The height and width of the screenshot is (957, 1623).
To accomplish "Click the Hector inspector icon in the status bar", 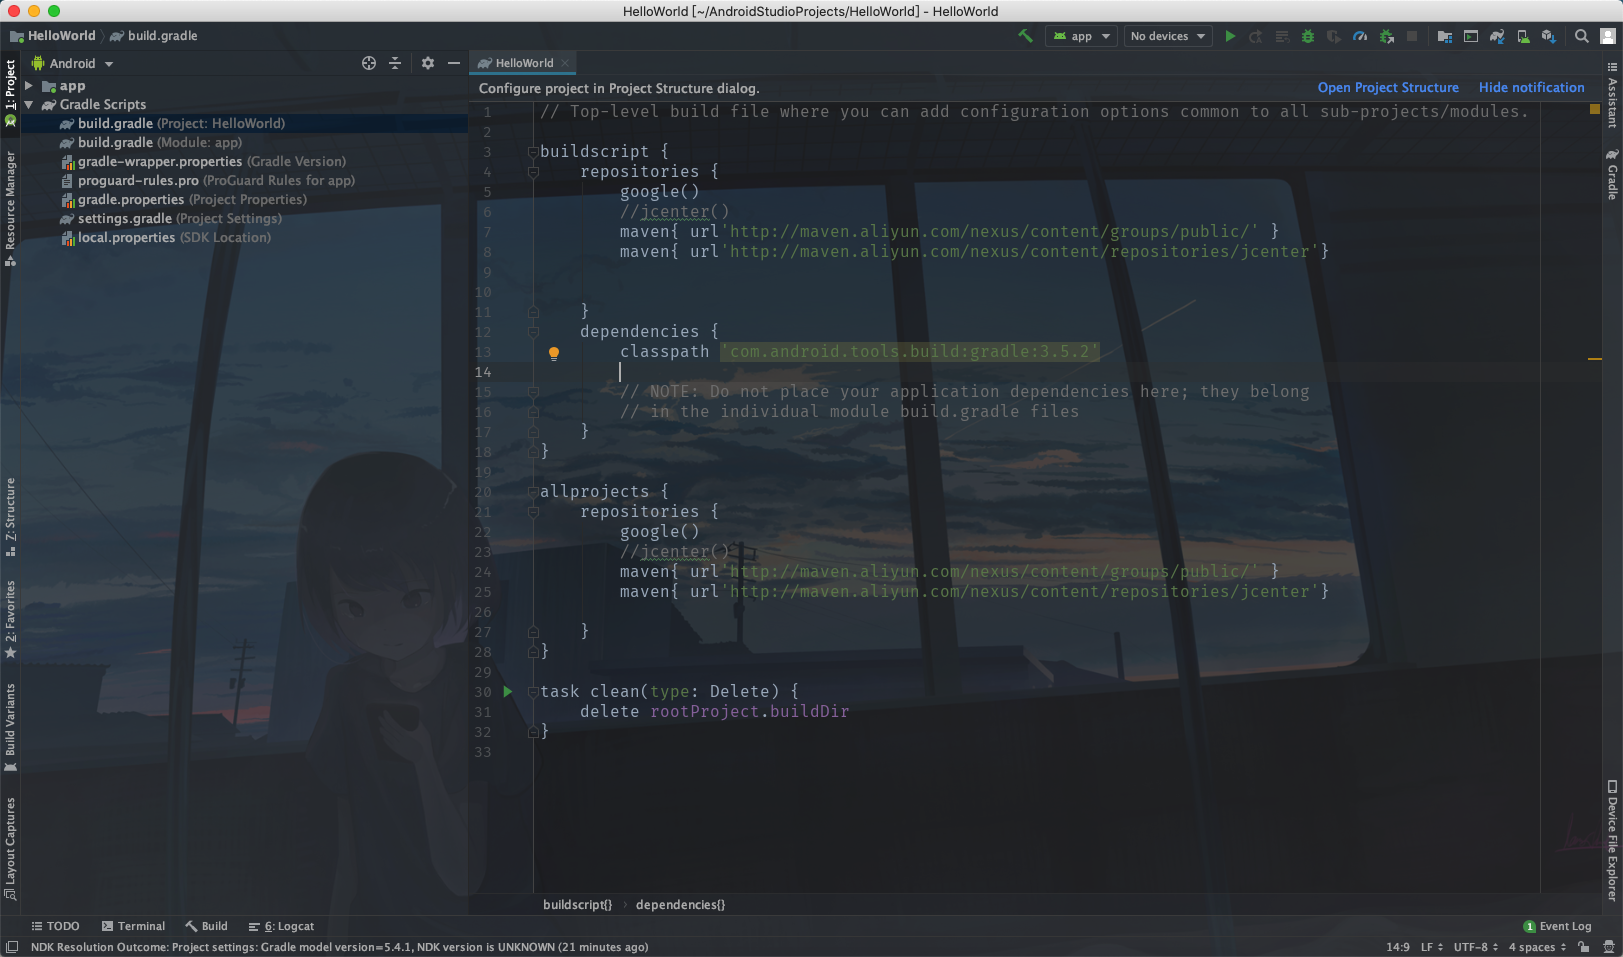I will pos(1608,947).
